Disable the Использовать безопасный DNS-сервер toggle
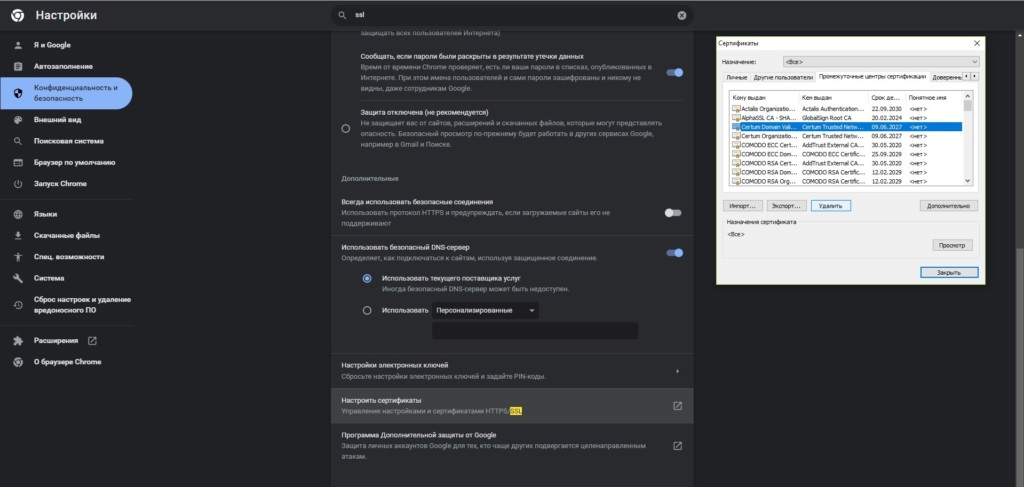The width and height of the screenshot is (1024, 487). point(675,252)
